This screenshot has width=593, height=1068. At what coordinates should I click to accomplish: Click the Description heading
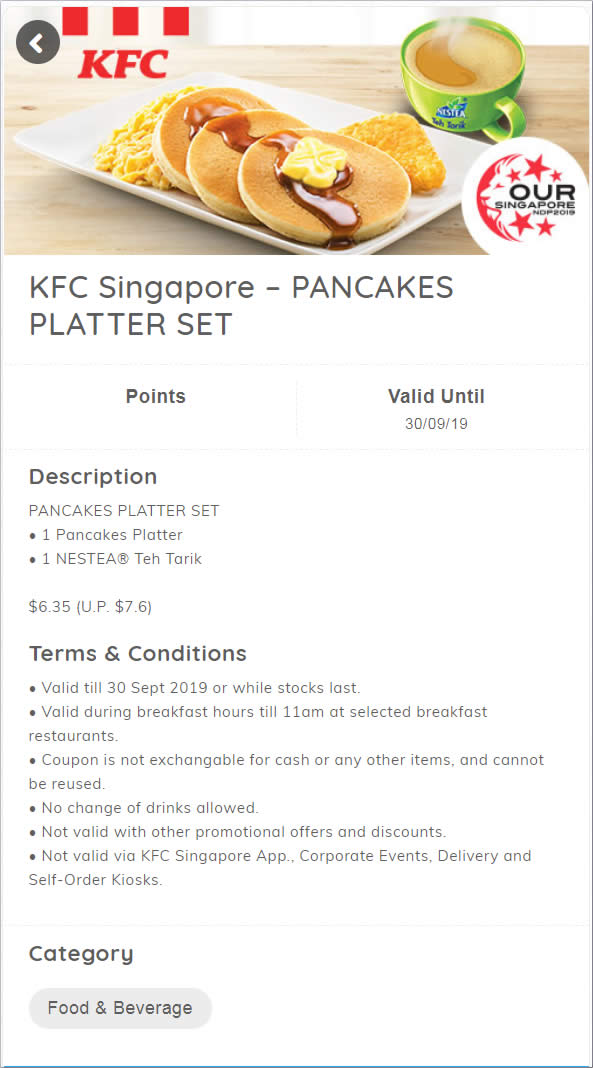pos(93,476)
